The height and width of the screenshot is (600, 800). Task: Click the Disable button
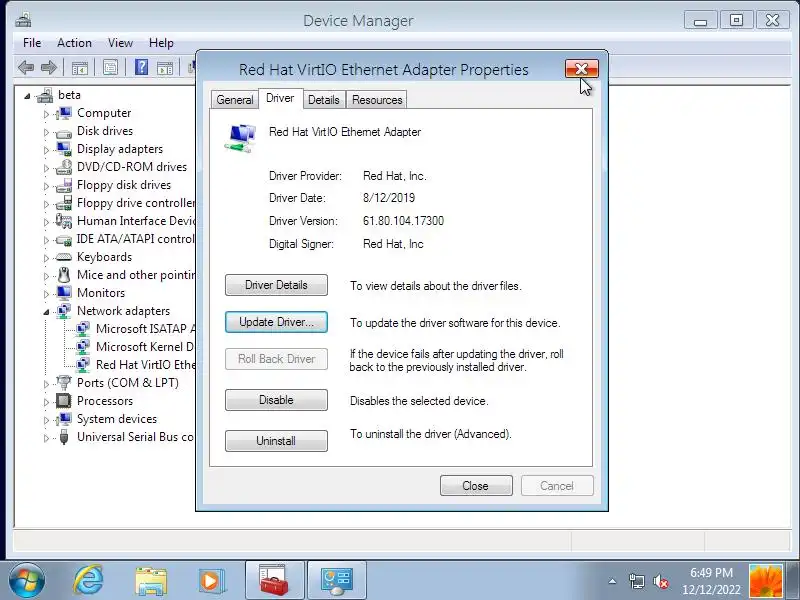click(x=276, y=400)
